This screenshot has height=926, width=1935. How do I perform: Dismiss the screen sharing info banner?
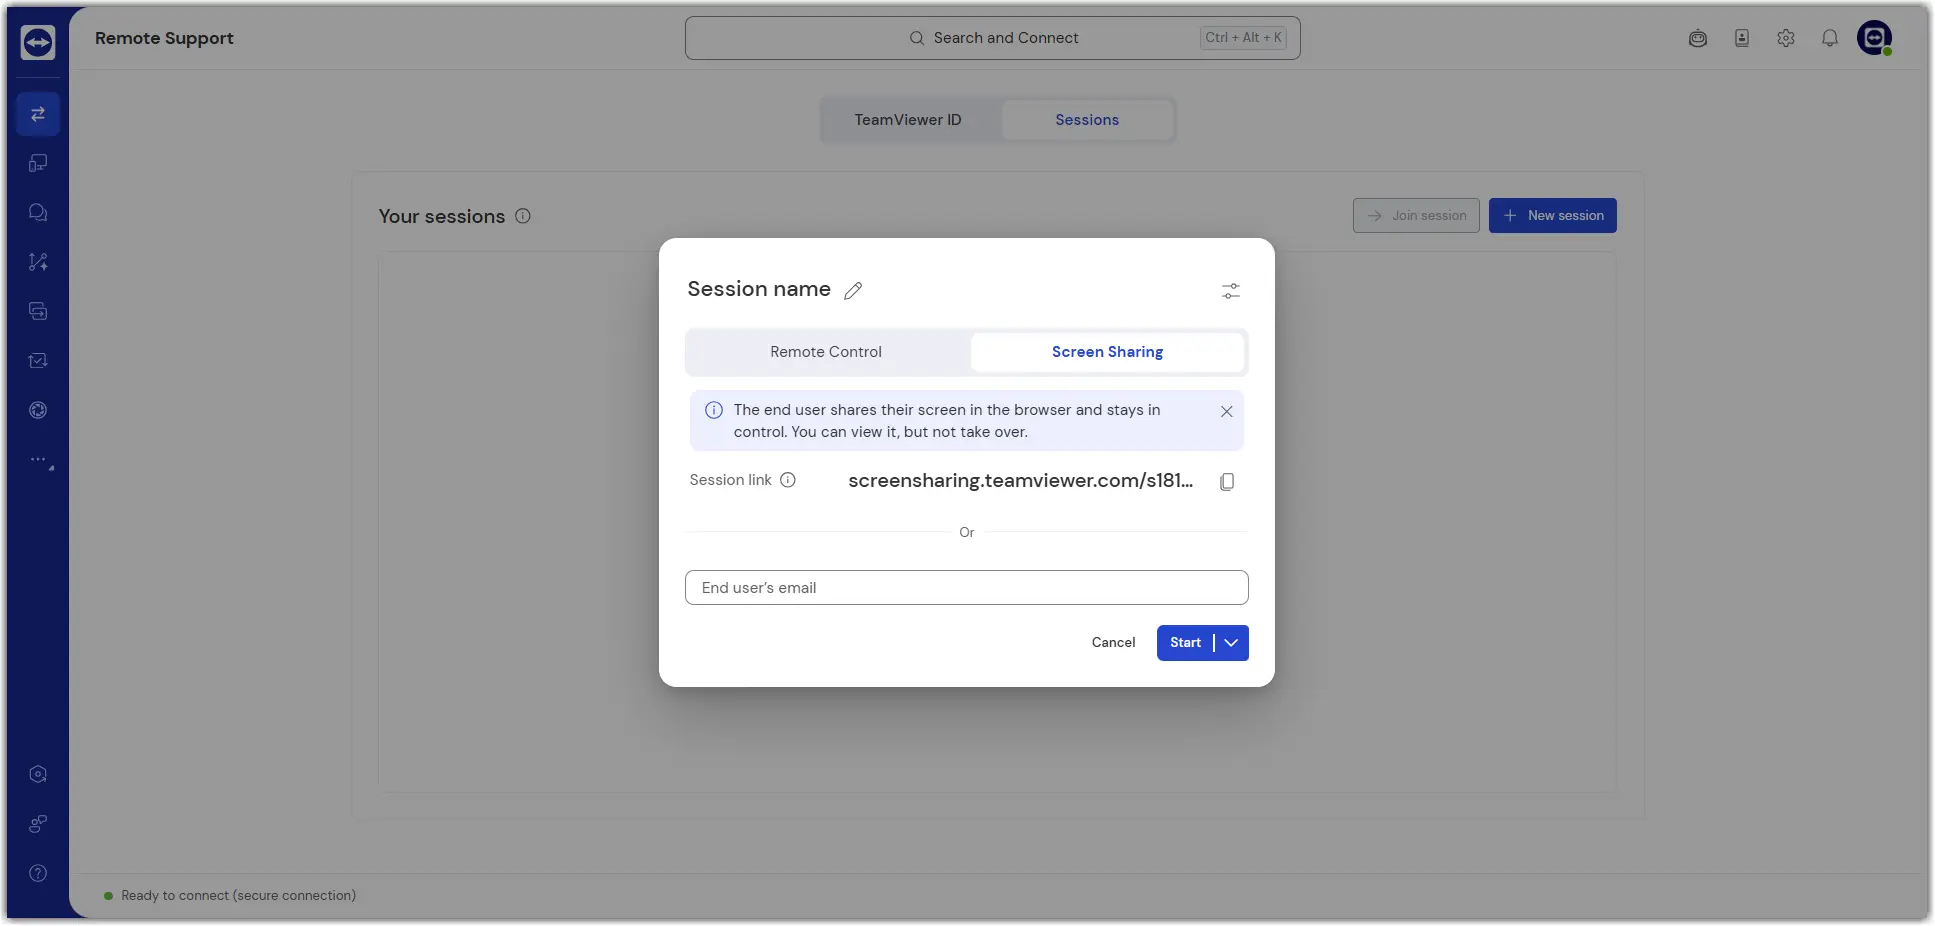(1227, 411)
